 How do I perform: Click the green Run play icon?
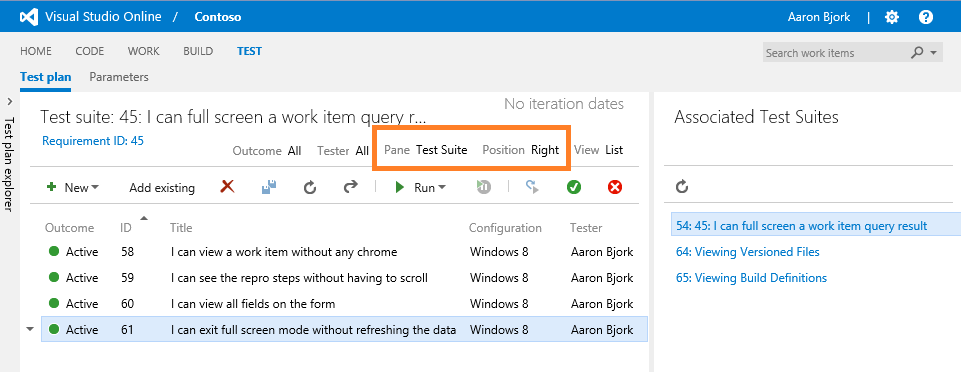click(400, 187)
